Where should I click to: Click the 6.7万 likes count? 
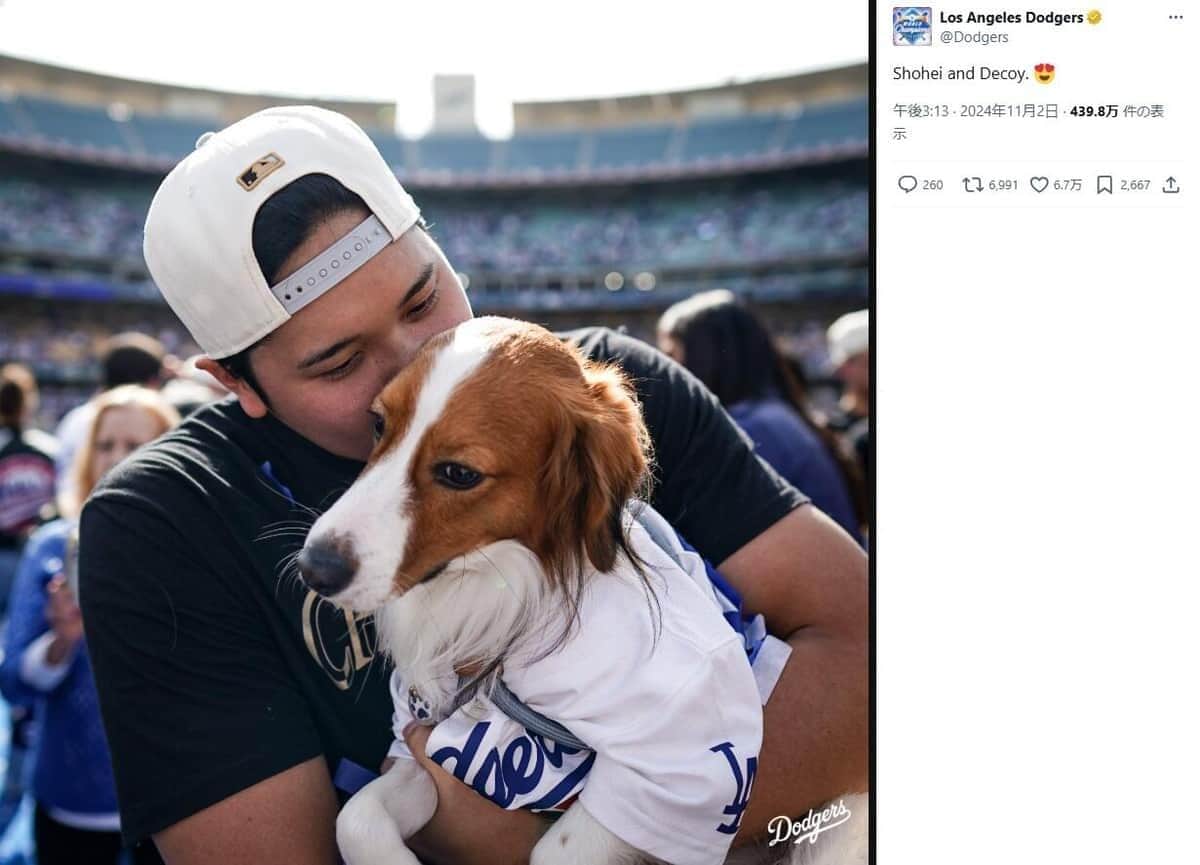coord(1067,185)
